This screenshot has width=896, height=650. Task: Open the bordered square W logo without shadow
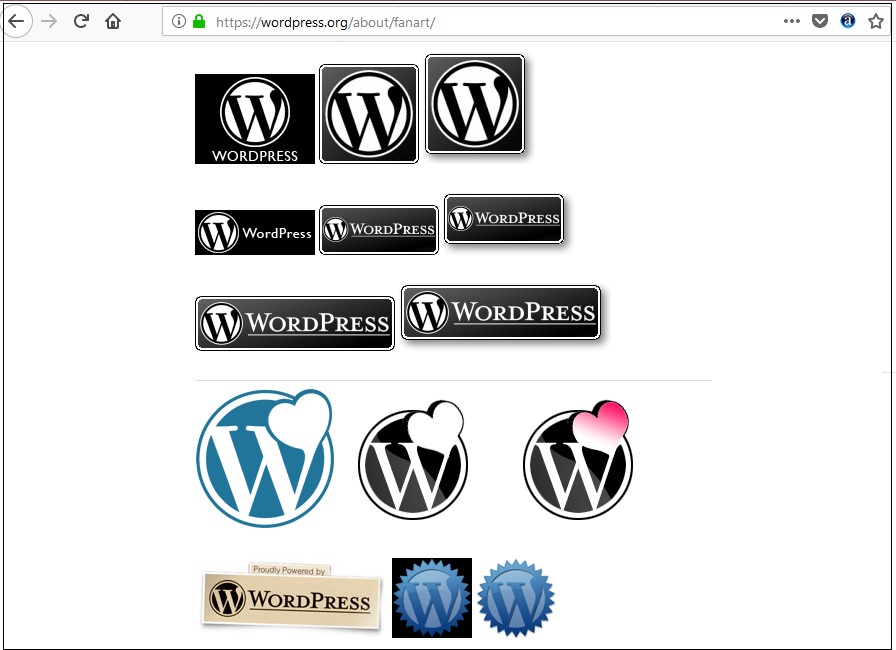pos(369,114)
